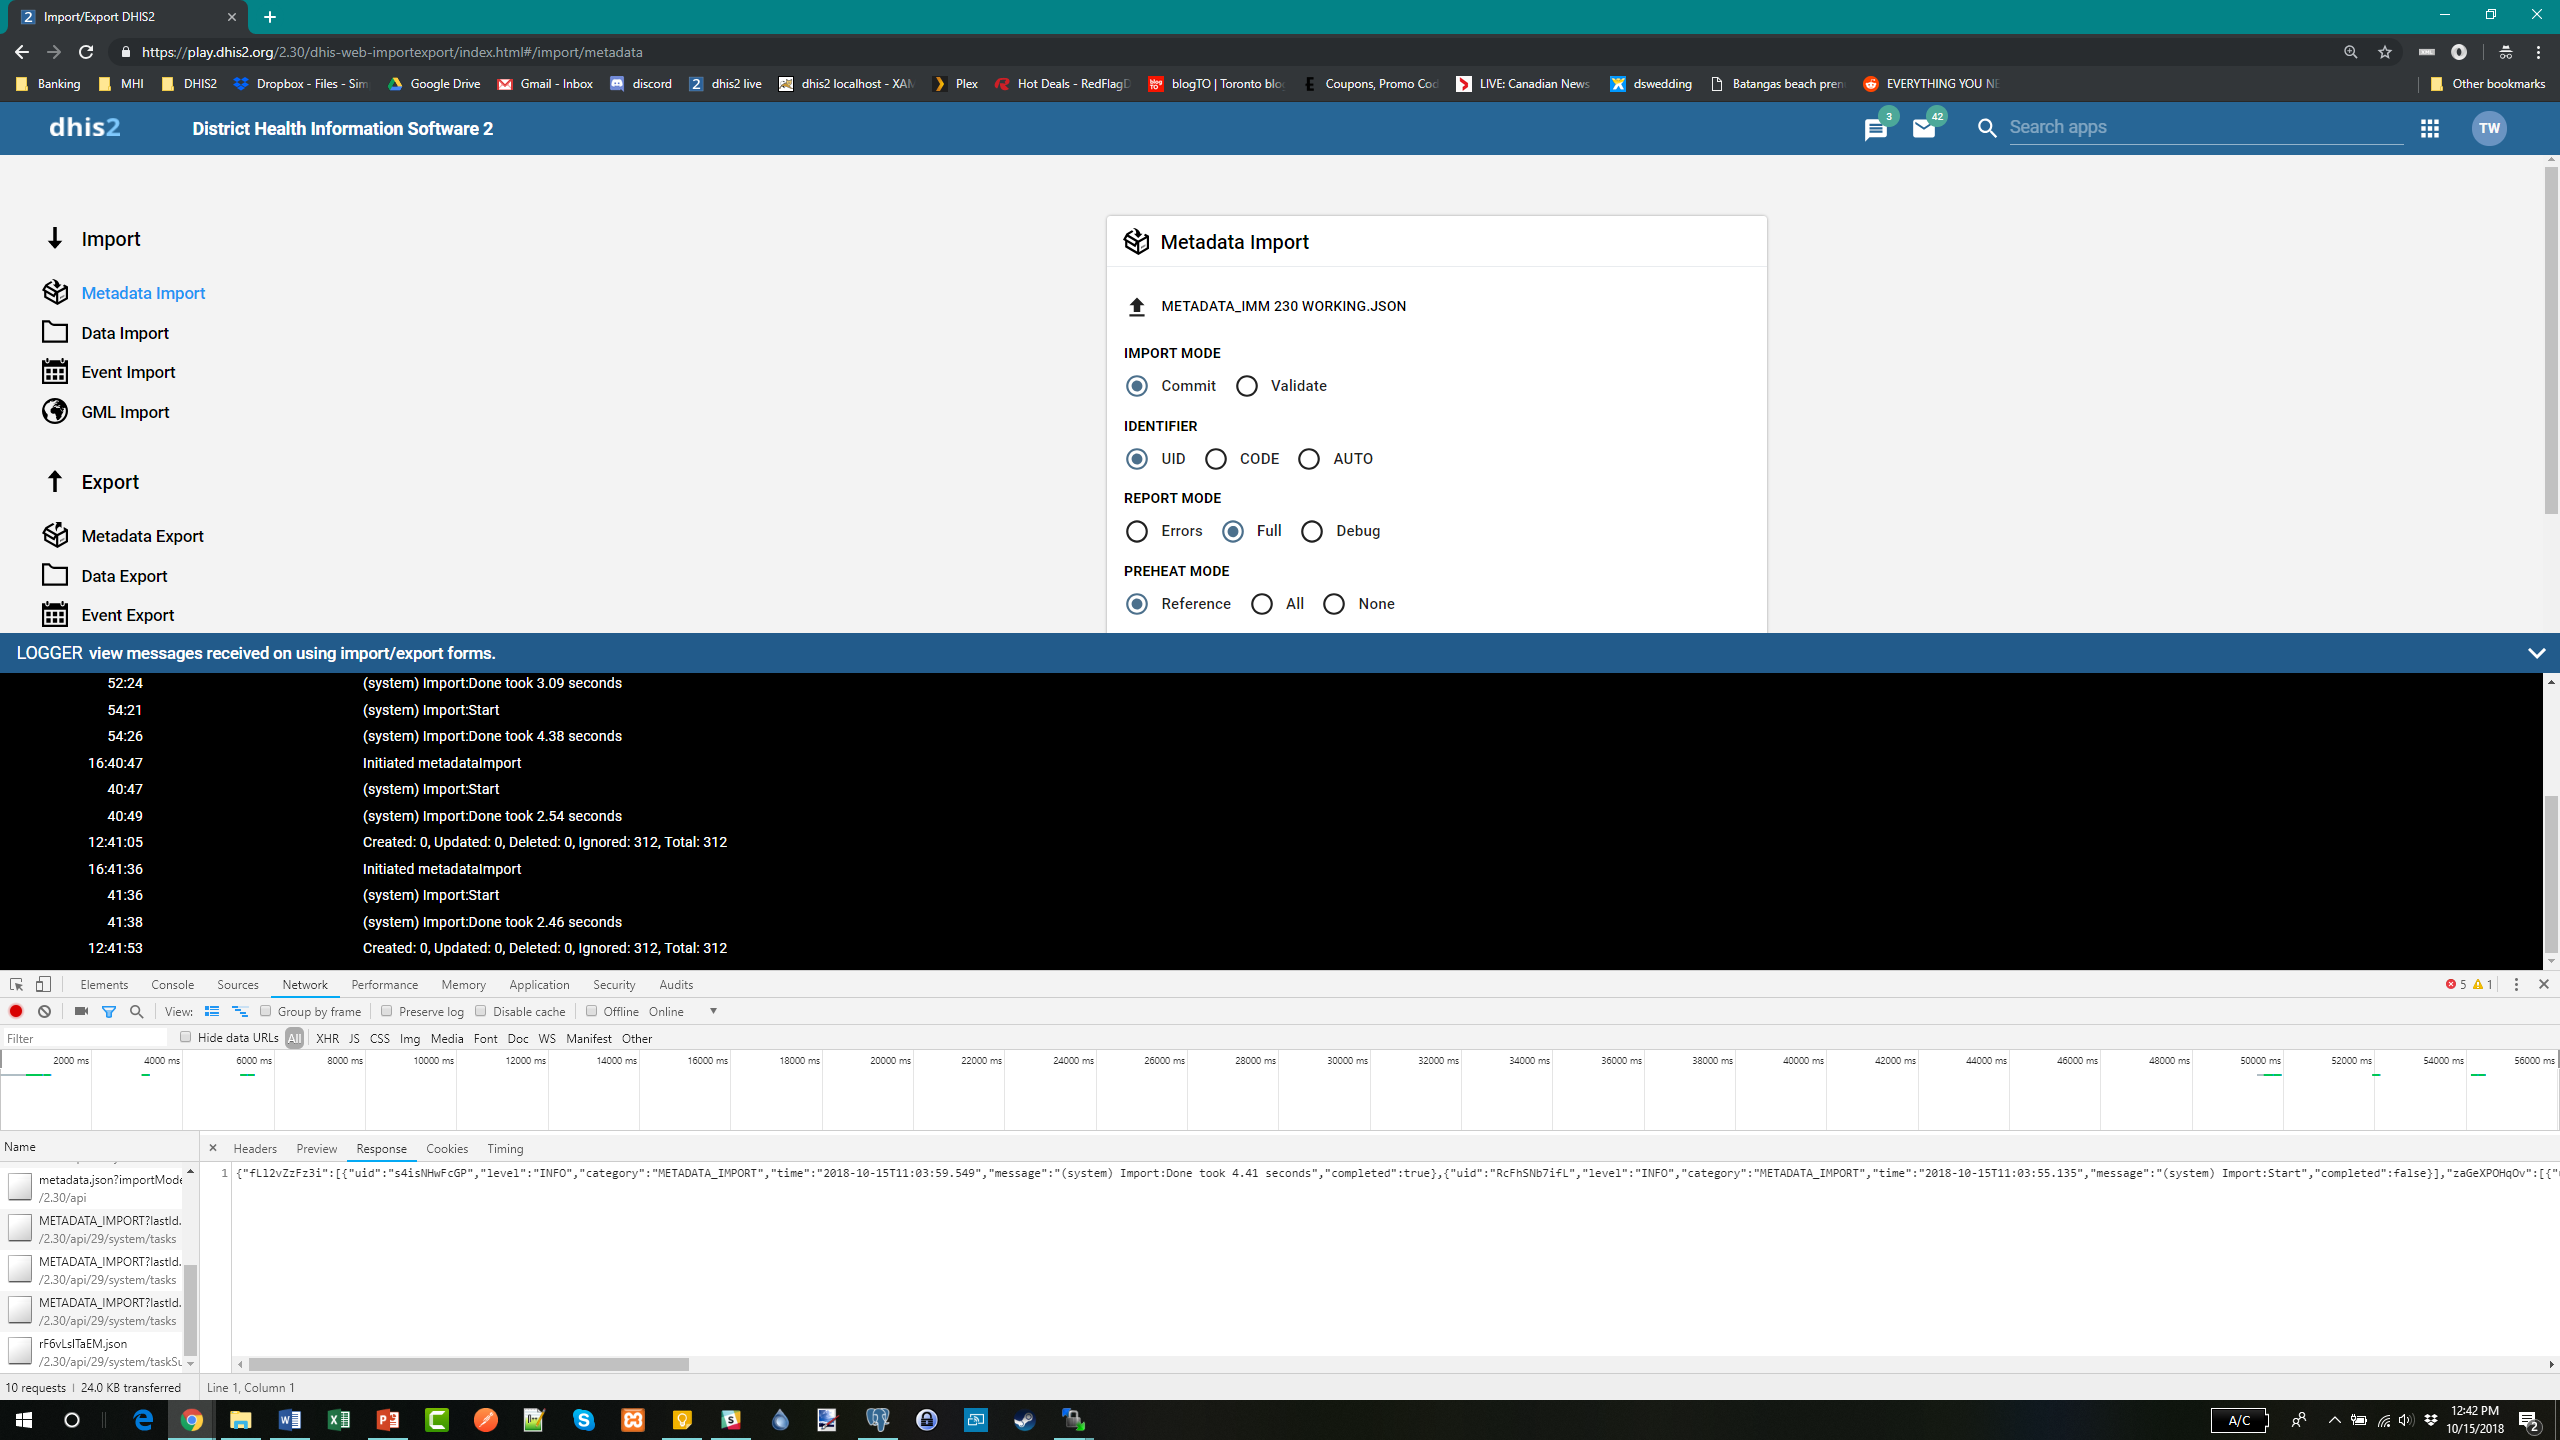Switch to the Console tab in DevTools
The height and width of the screenshot is (1440, 2560).
pos(172,984)
